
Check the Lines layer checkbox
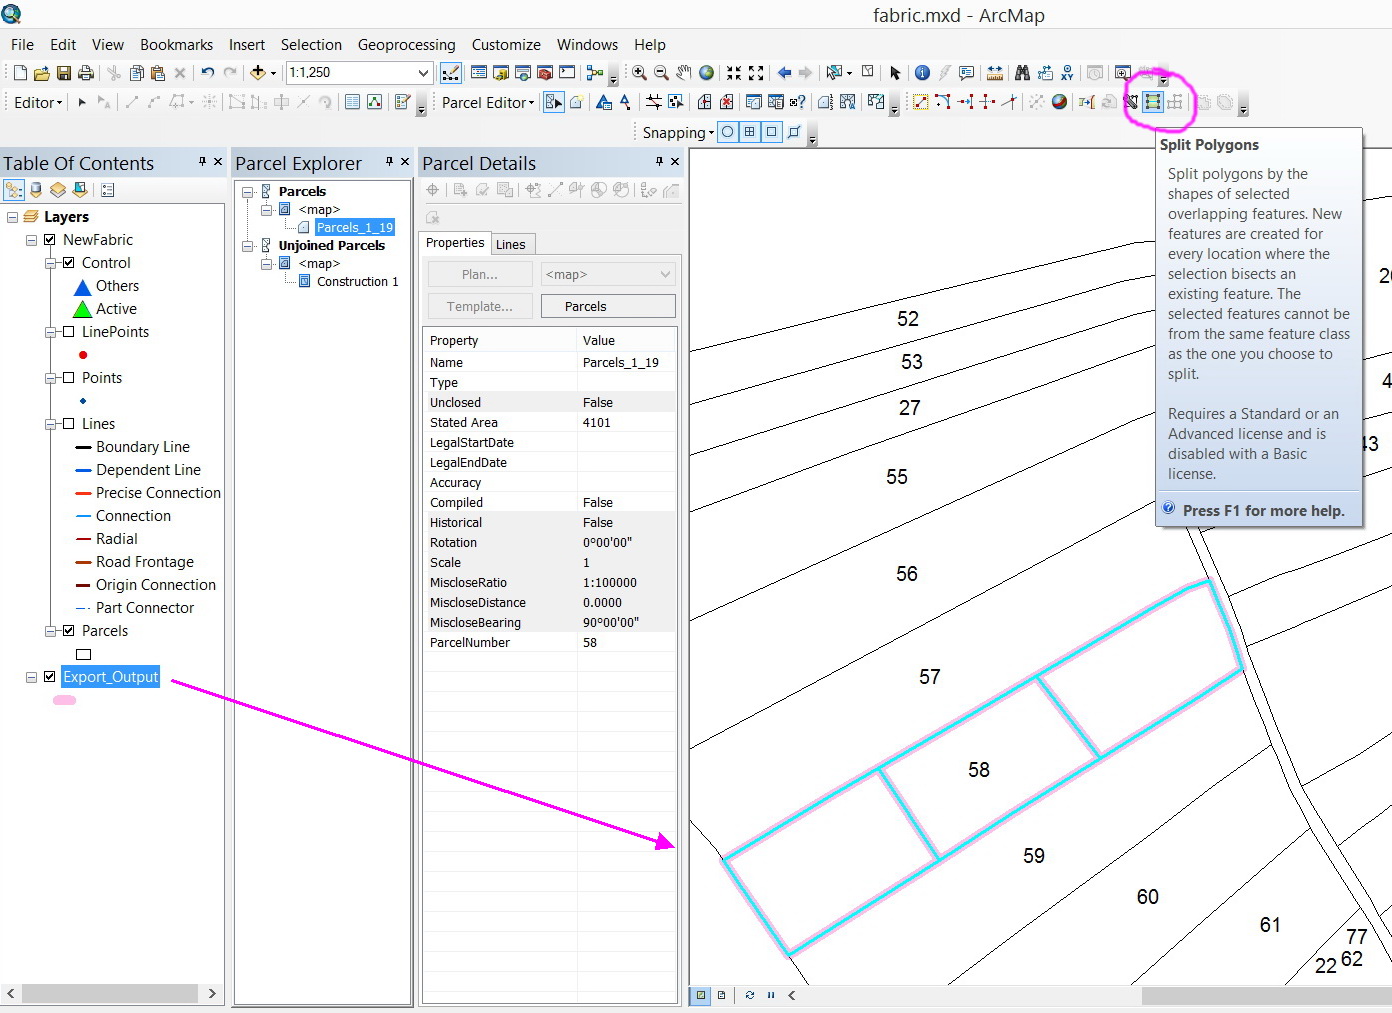tap(68, 424)
